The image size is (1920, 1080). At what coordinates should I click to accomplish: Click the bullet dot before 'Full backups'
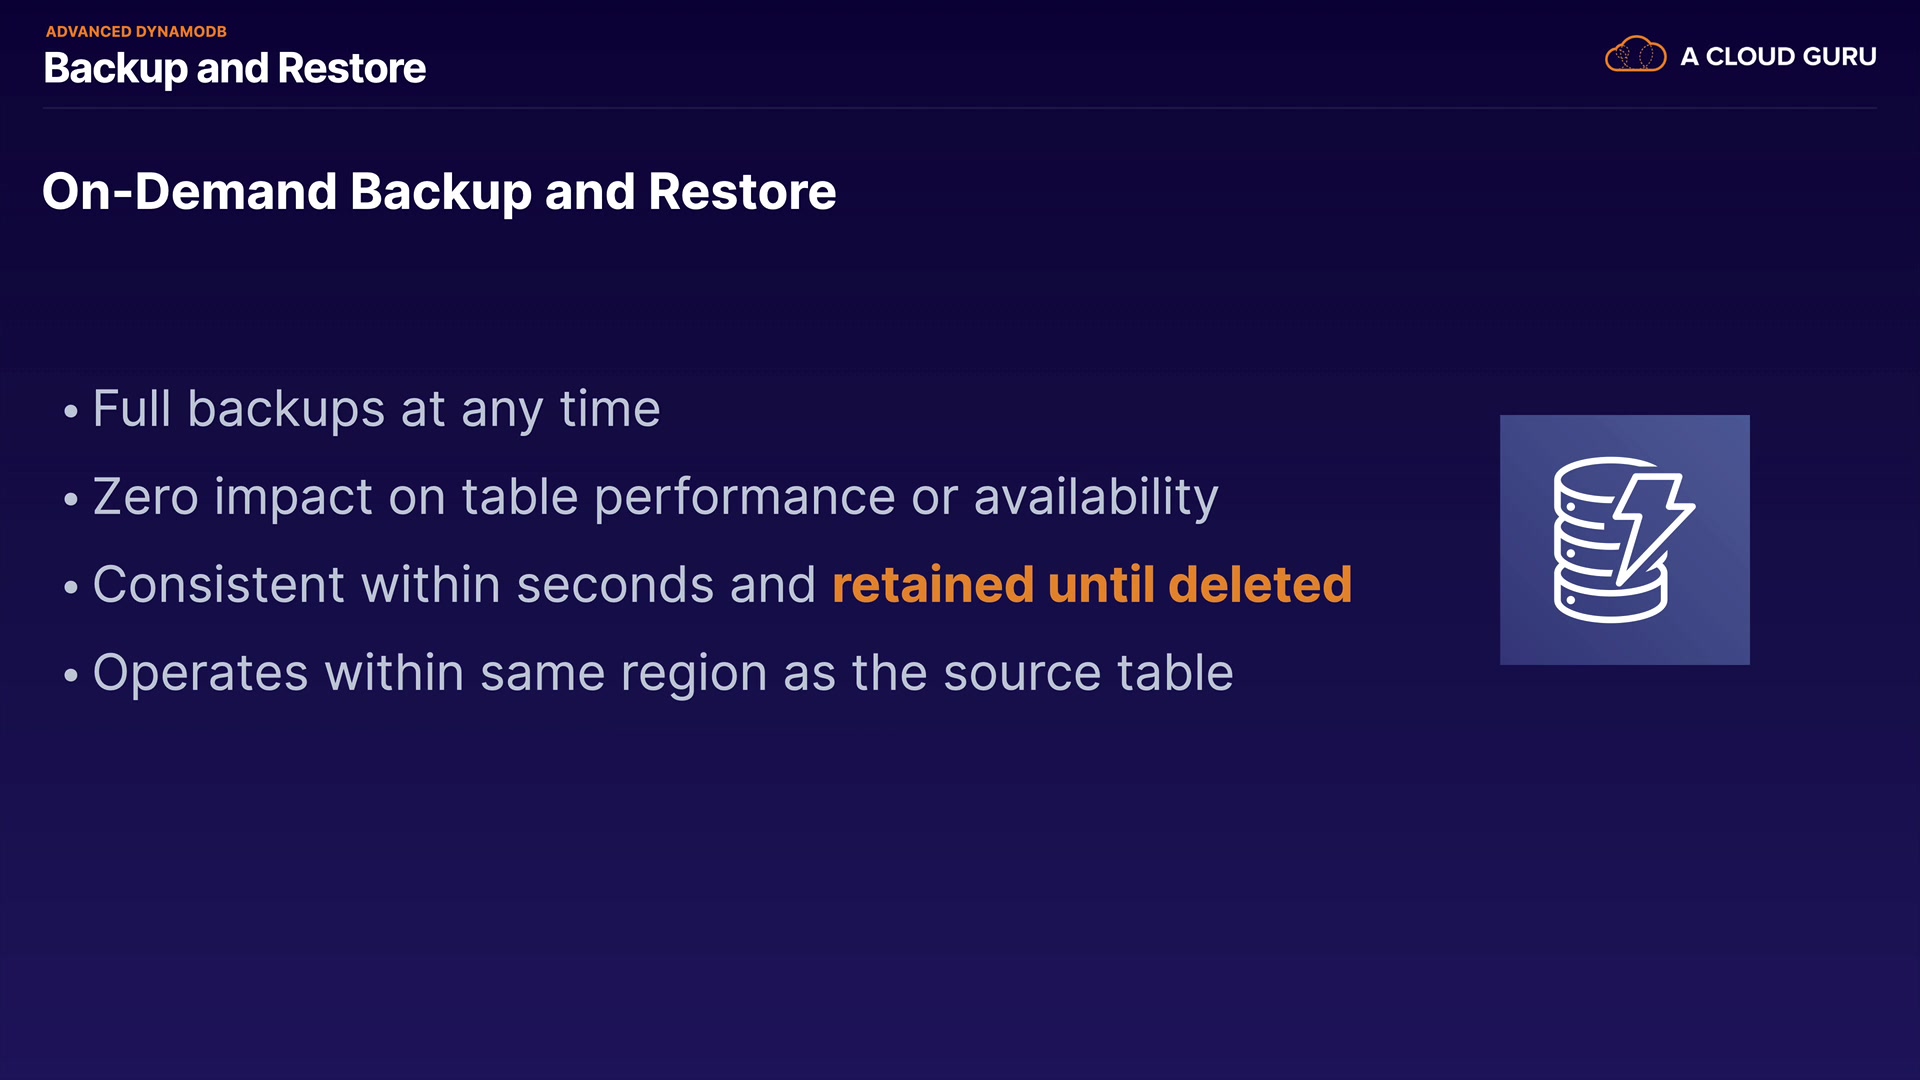click(70, 411)
